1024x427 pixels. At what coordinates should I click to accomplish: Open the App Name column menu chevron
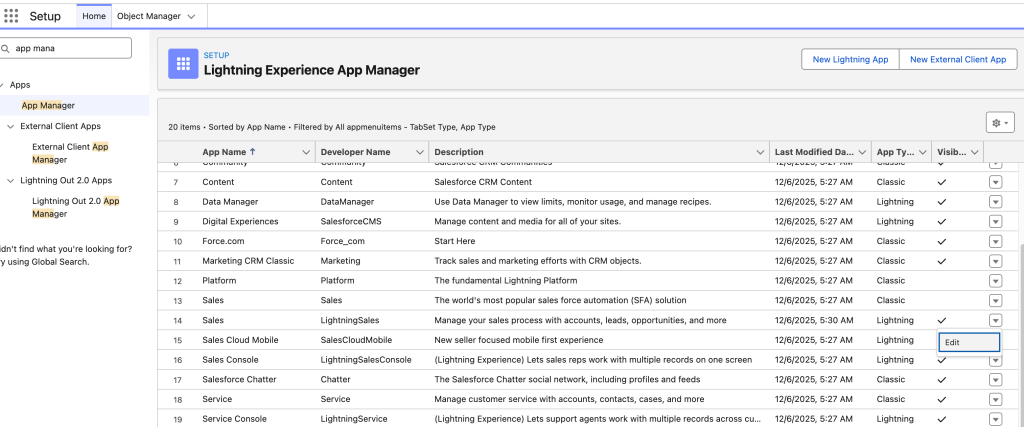[x=306, y=152]
